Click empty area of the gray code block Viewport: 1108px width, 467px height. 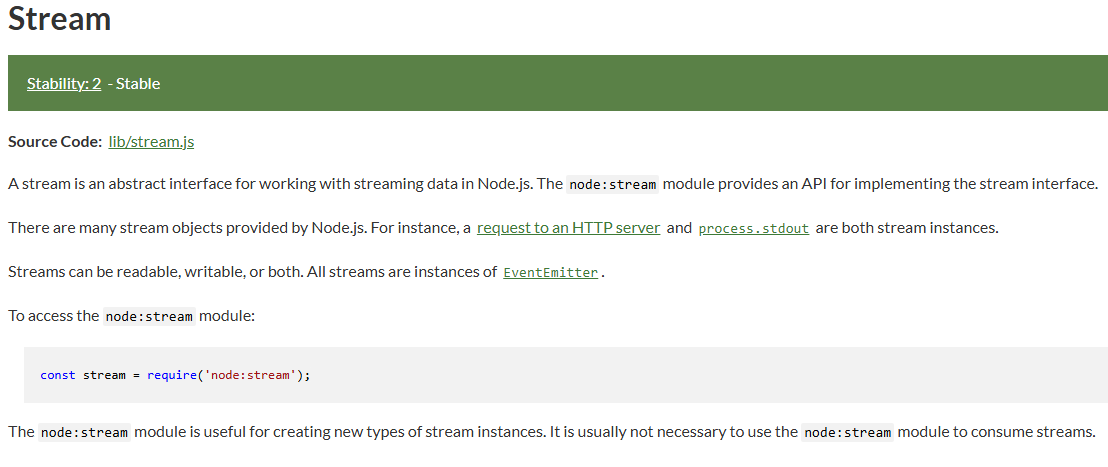(707, 375)
